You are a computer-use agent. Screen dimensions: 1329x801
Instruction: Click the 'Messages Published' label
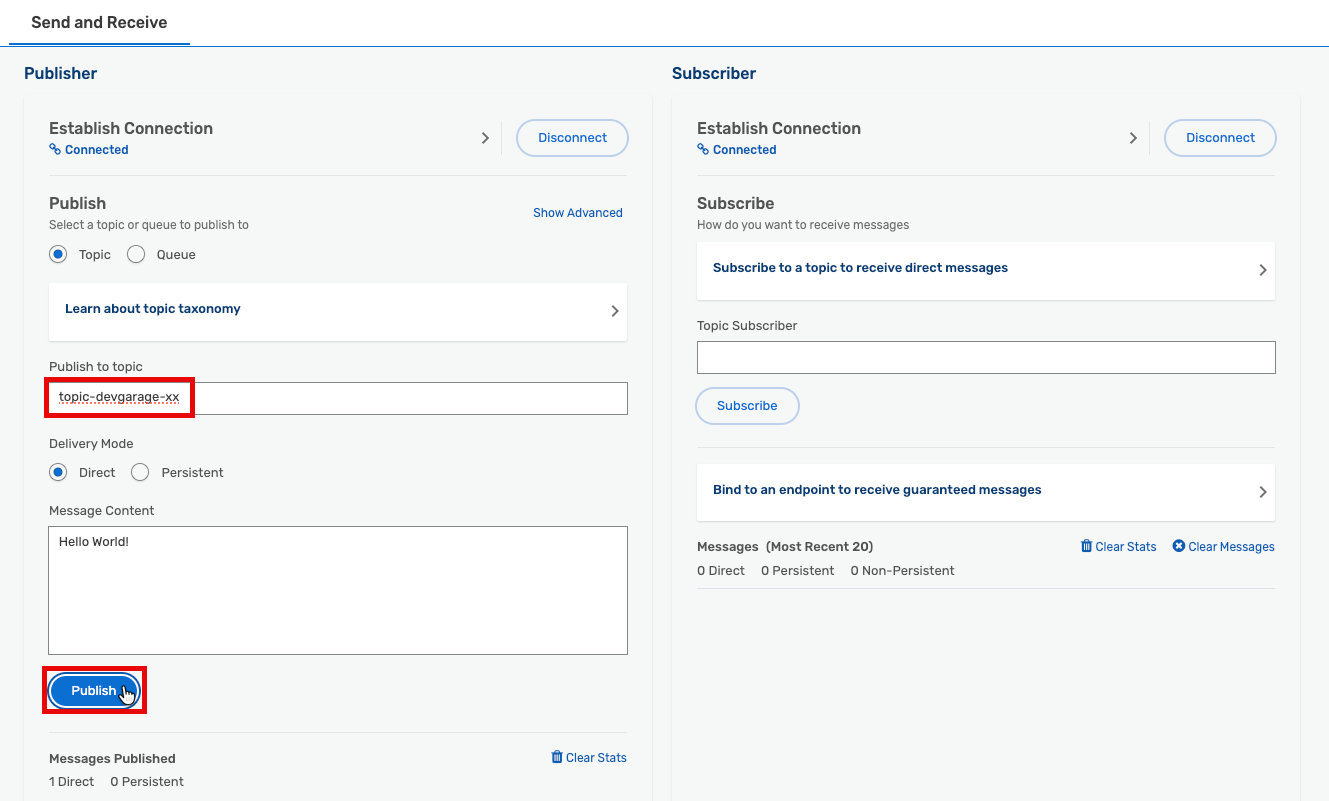tap(112, 759)
